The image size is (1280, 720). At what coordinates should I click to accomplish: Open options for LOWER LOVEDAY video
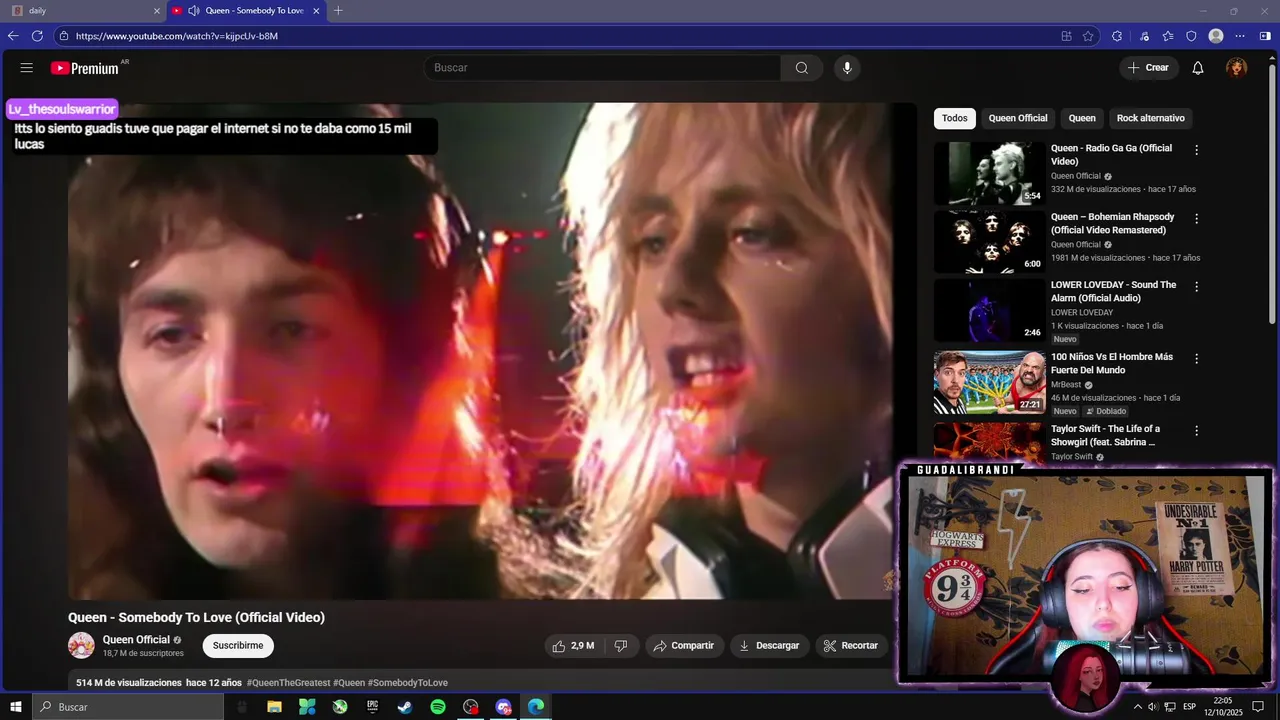click(1196, 286)
